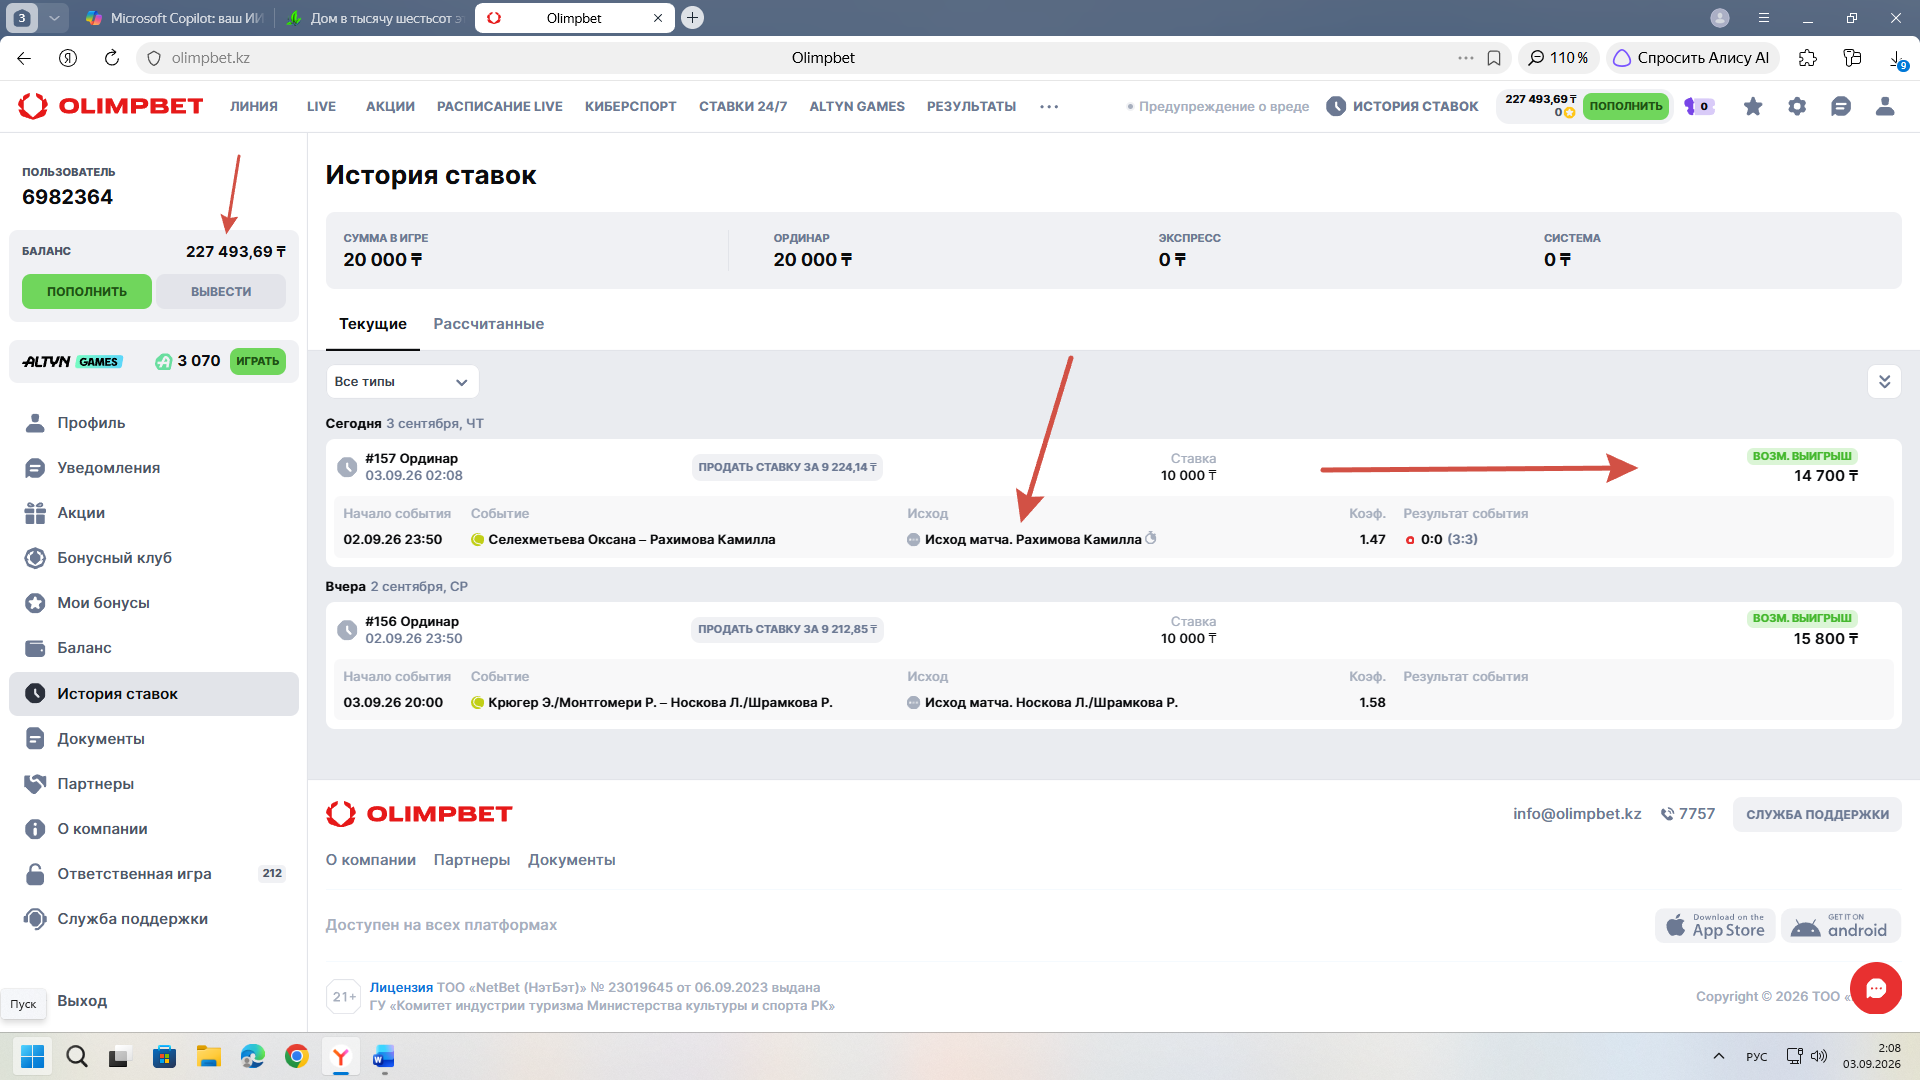
Task: Click the OLIMPBET logo in the header
Action: tap(111, 106)
